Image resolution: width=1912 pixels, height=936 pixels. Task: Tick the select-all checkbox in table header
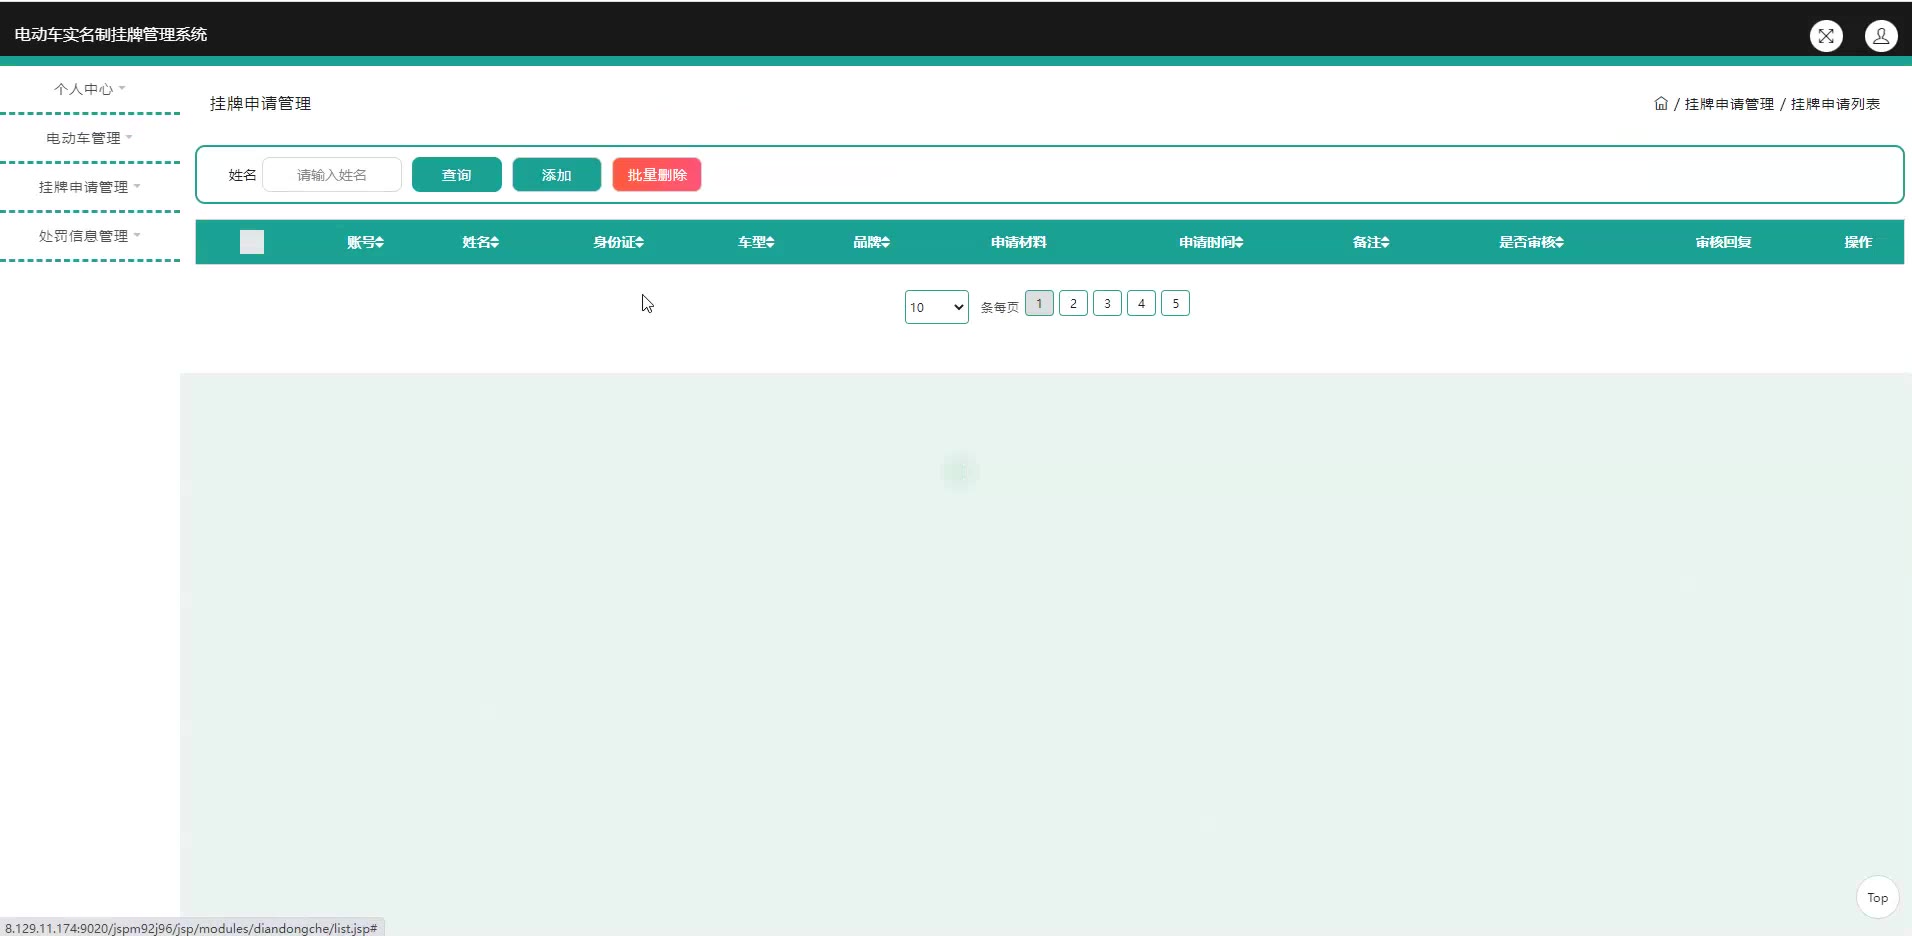(x=252, y=242)
